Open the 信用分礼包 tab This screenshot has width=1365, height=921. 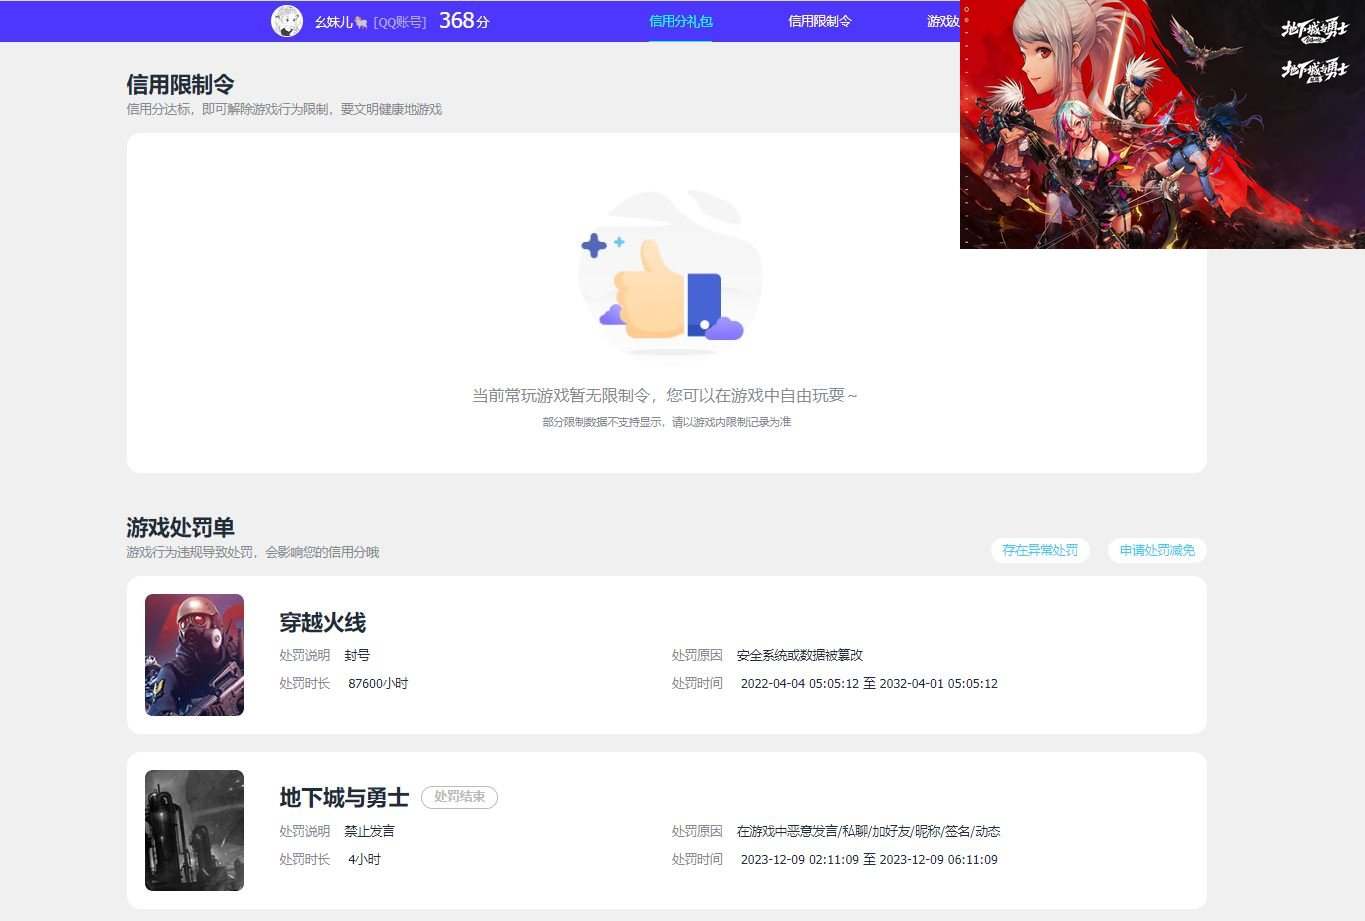681,21
